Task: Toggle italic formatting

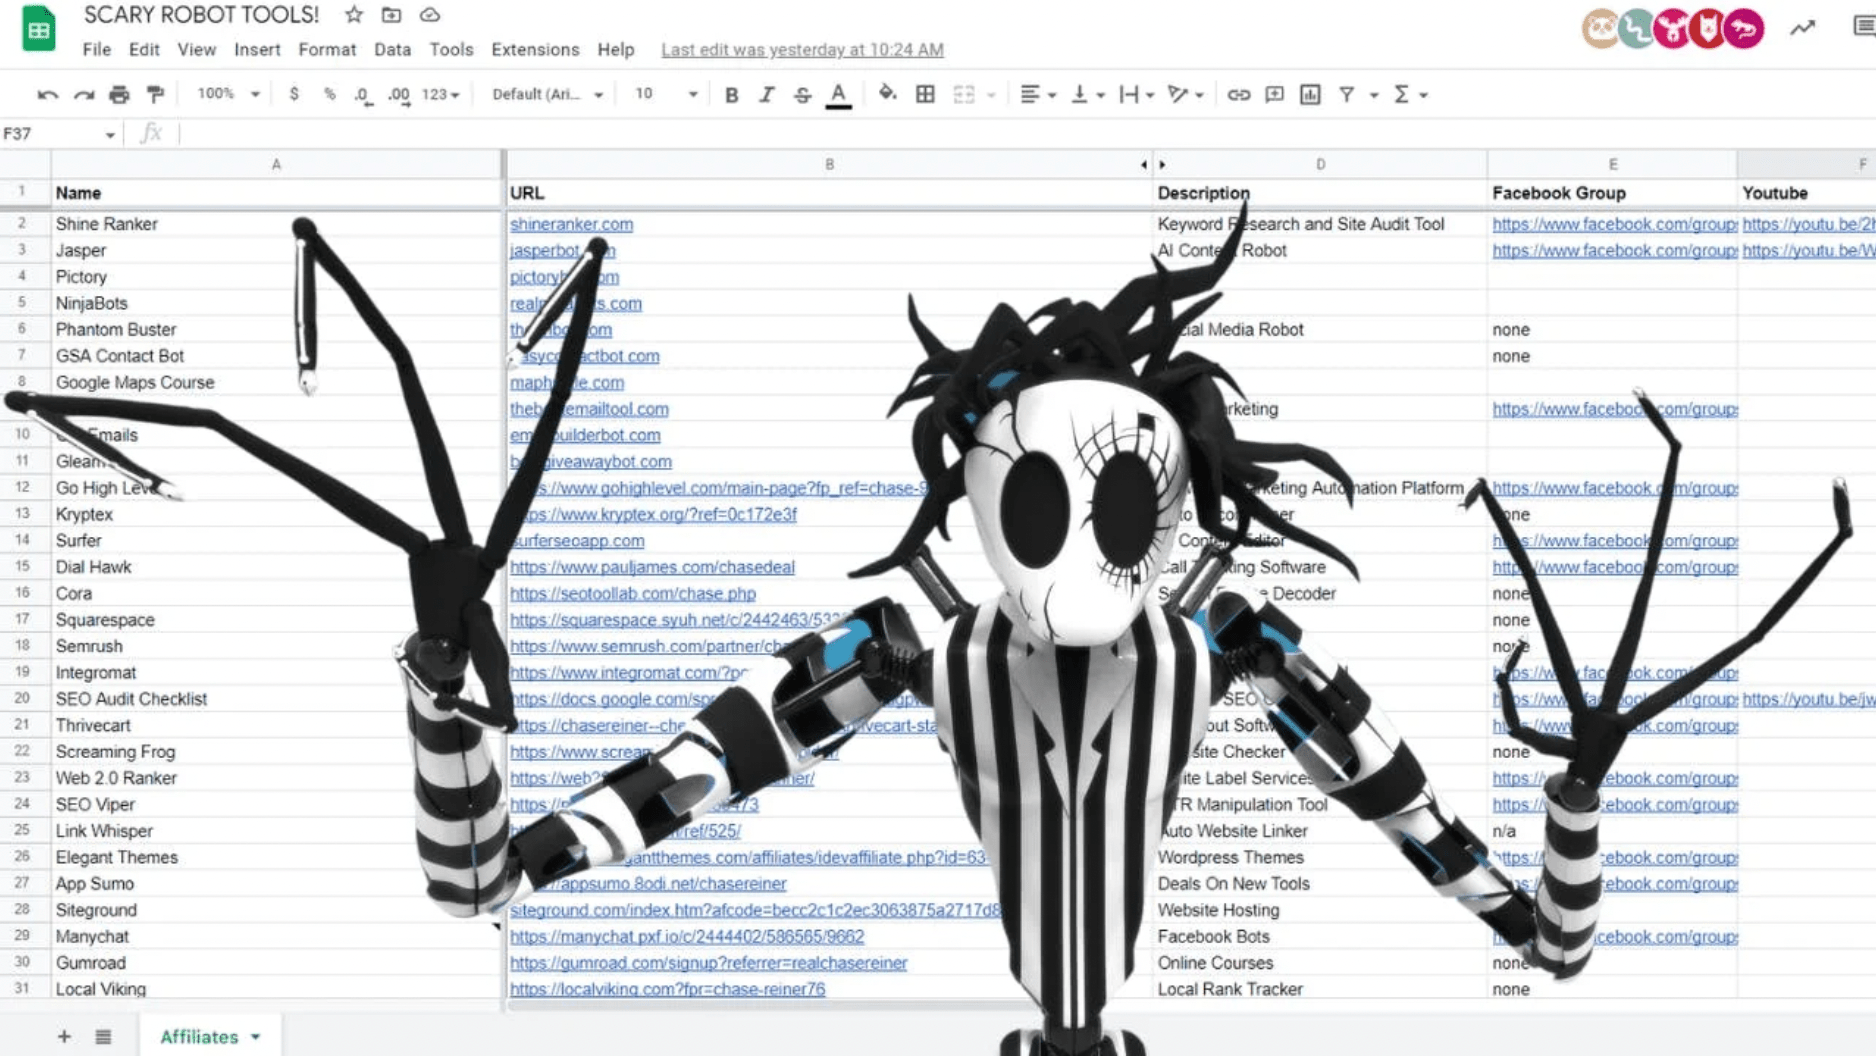Action: 766,94
